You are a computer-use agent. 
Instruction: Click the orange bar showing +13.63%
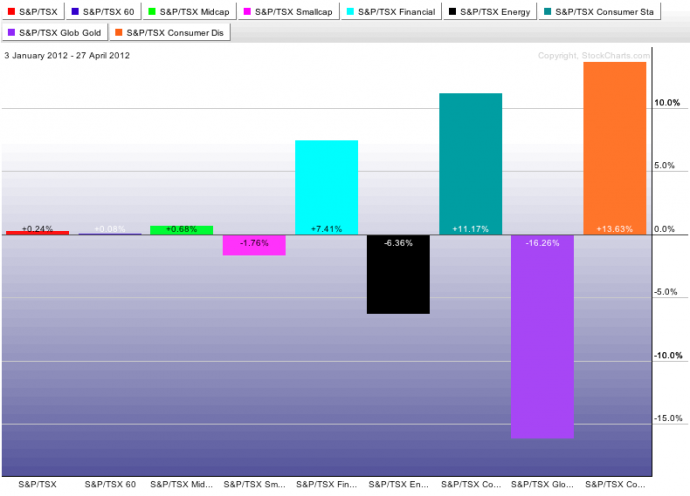(x=614, y=148)
